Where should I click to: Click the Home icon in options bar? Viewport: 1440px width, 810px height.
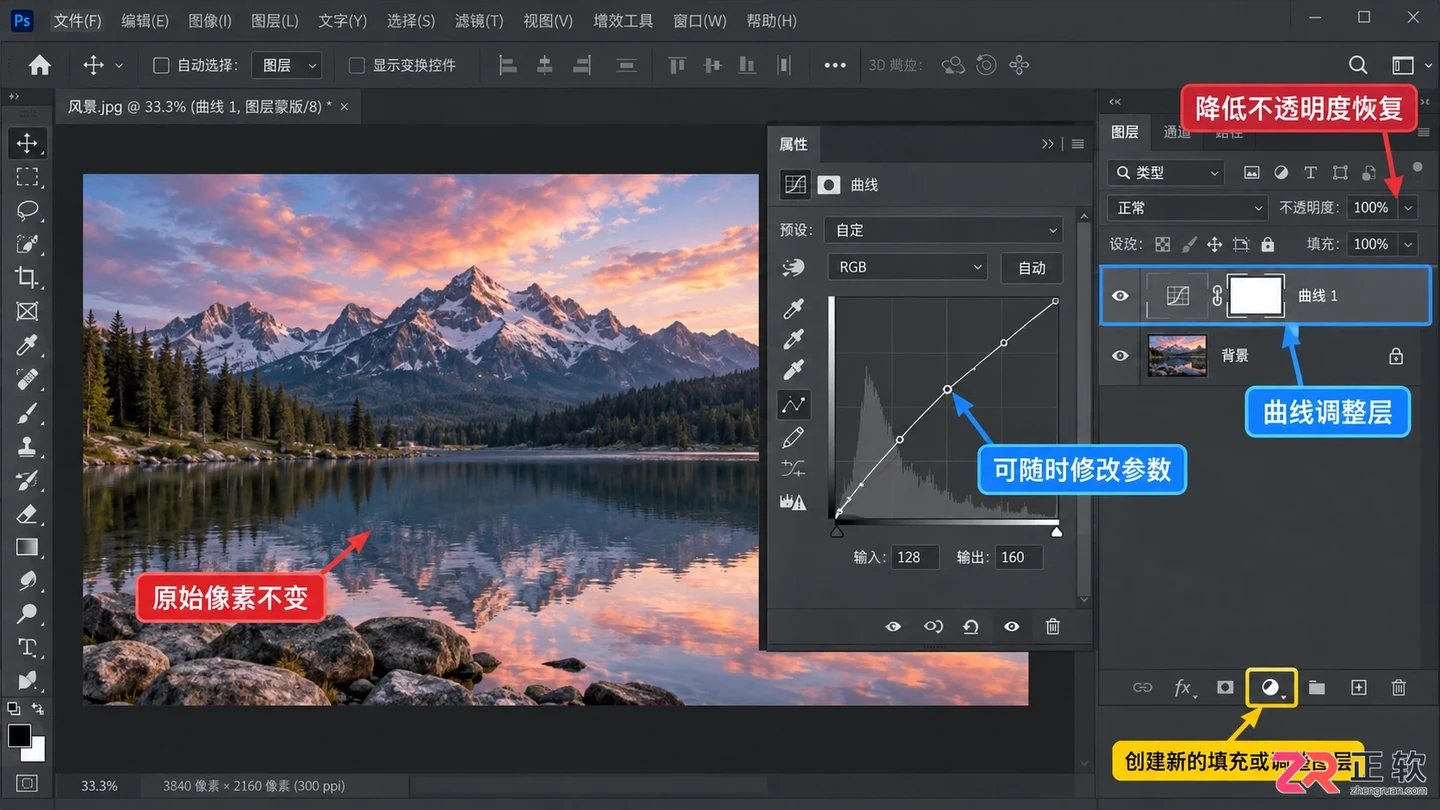click(40, 65)
